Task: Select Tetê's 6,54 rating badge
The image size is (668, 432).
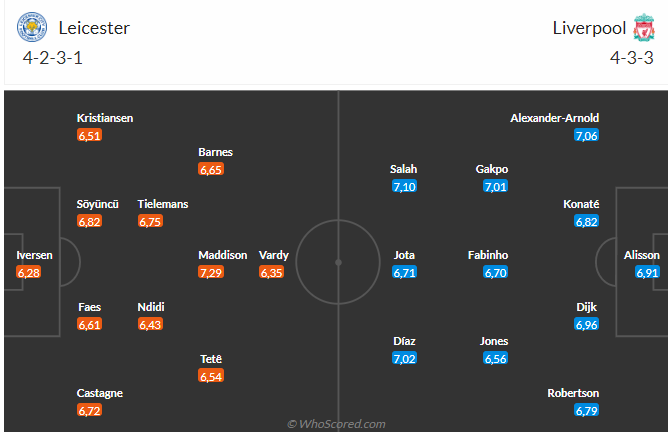Action: (x=211, y=376)
